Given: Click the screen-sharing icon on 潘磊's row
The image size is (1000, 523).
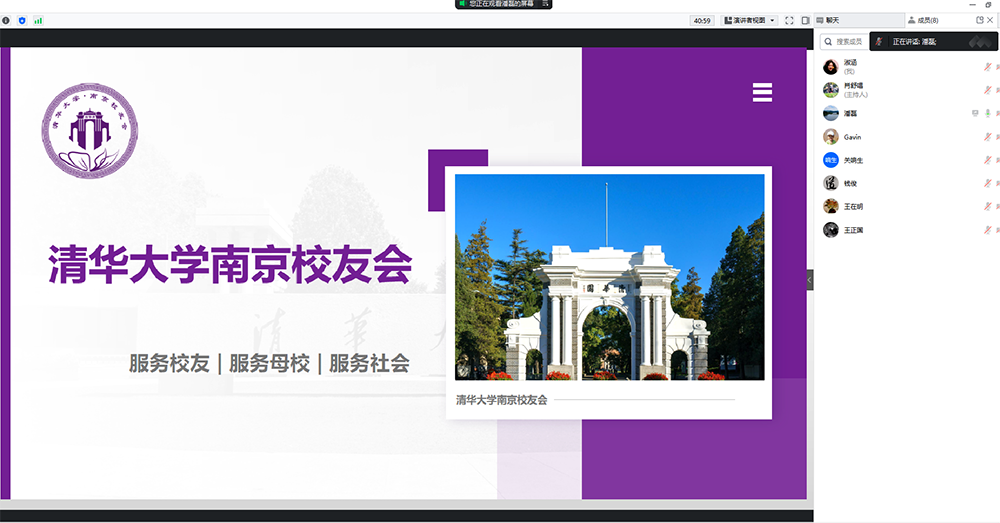Looking at the screenshot, I should (x=974, y=114).
